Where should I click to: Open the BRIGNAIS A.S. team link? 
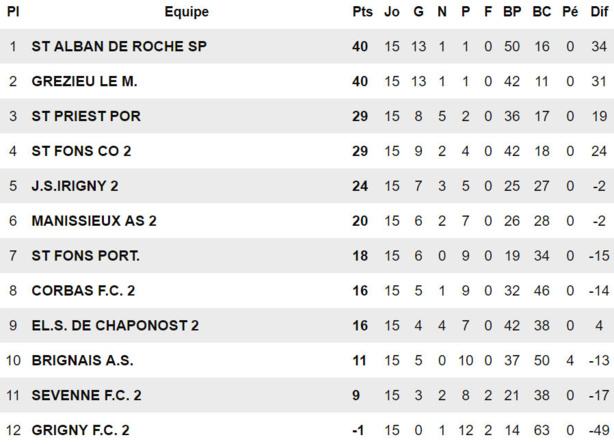pyautogui.click(x=82, y=360)
